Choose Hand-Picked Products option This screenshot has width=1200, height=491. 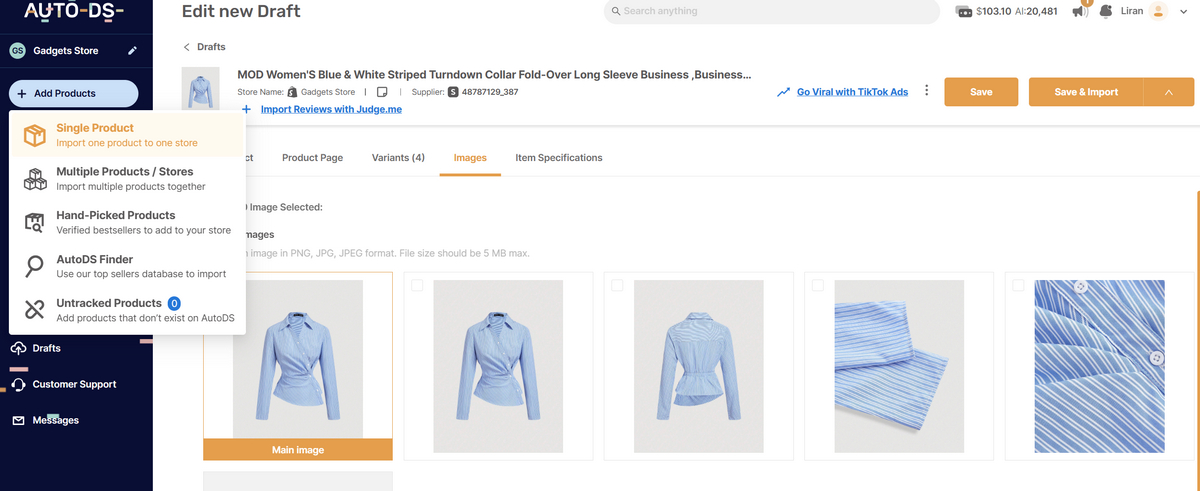click(x=127, y=222)
